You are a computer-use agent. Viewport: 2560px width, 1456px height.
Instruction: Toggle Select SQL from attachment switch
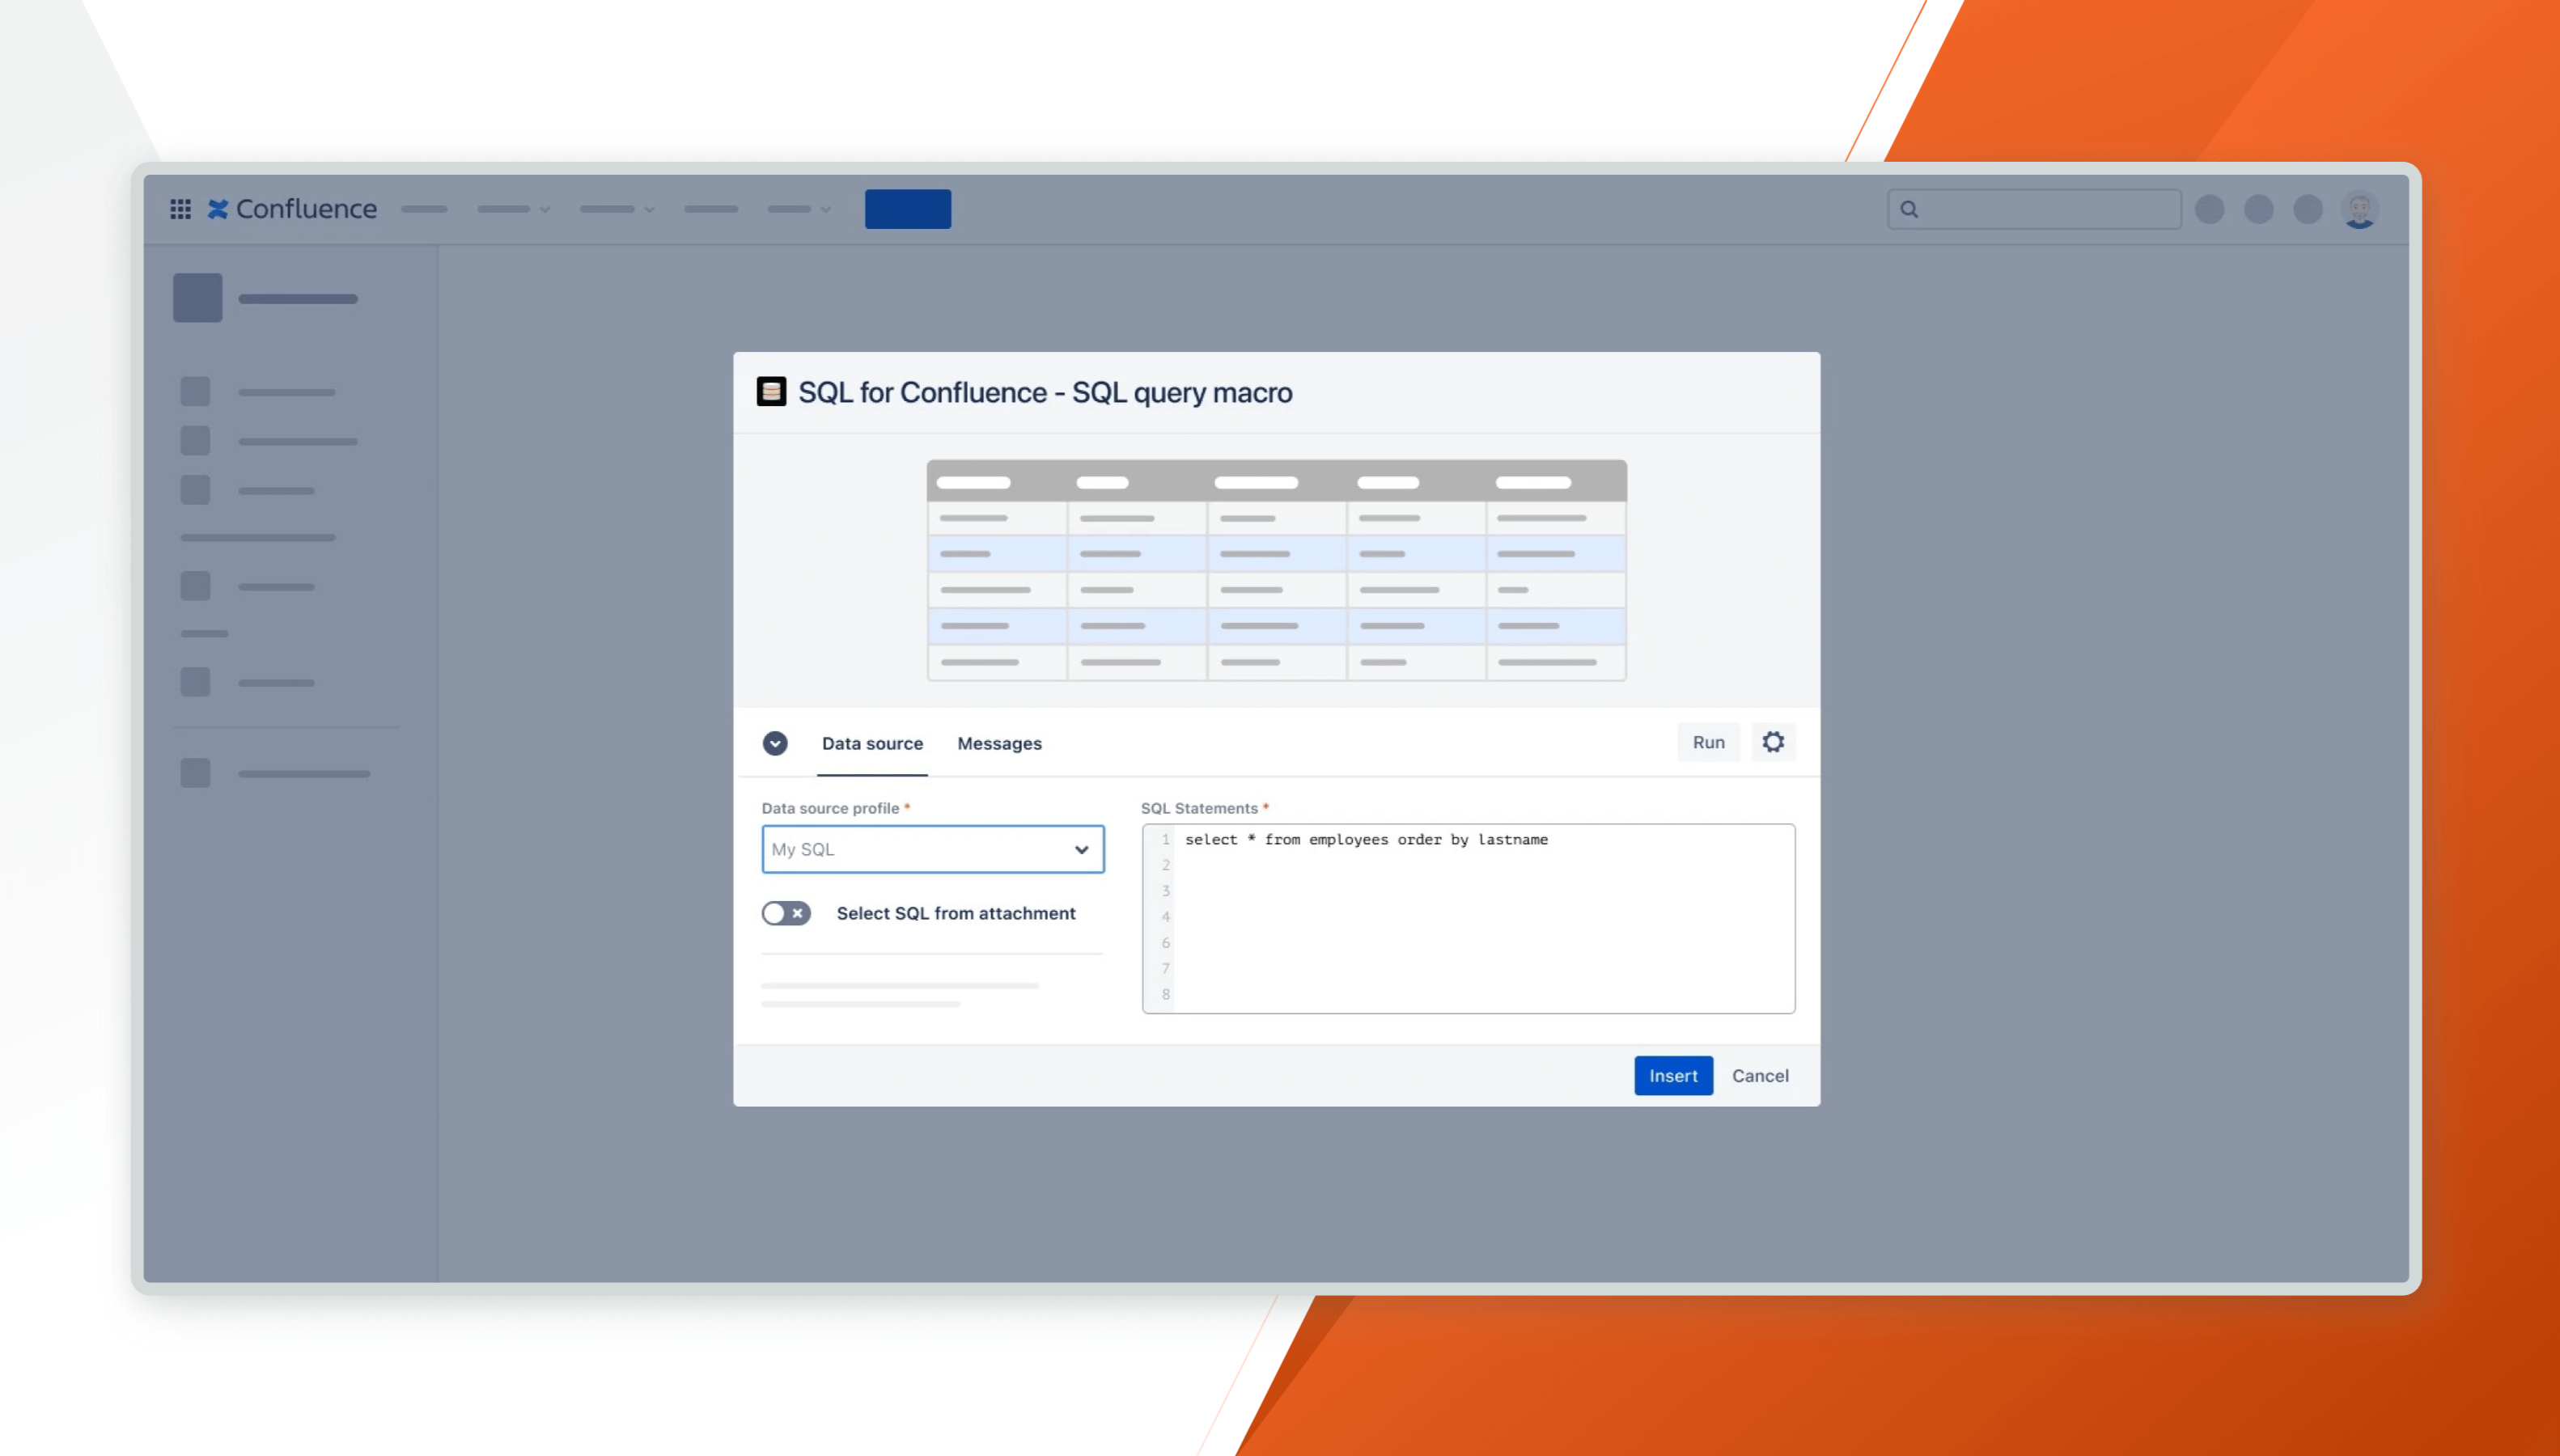point(786,913)
